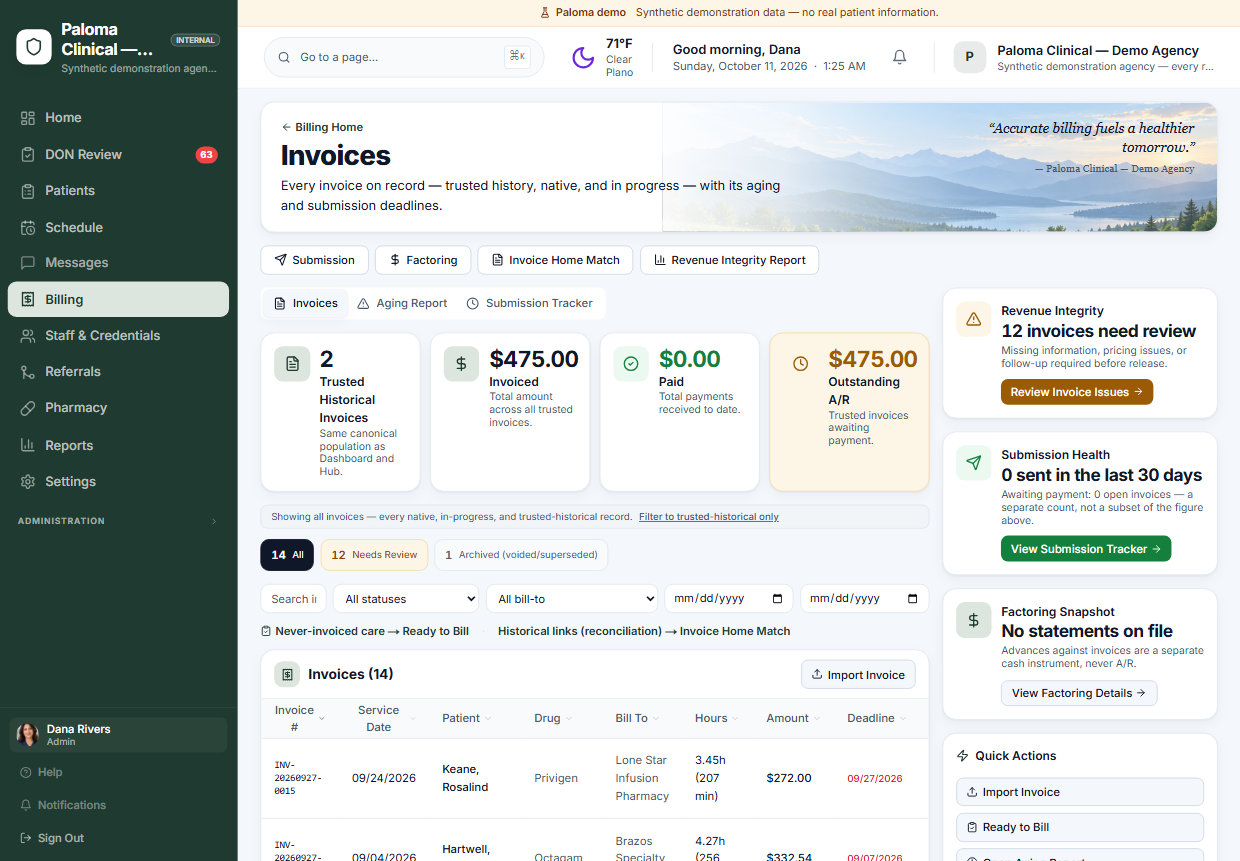Go to Patients in the sidebar
Screen dimensions: 1240x861
118,191
